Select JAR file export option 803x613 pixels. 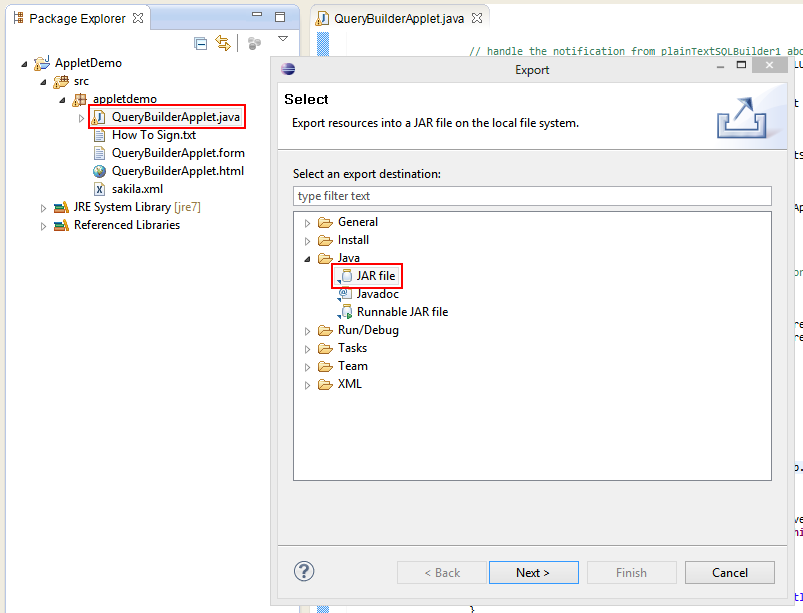point(375,276)
